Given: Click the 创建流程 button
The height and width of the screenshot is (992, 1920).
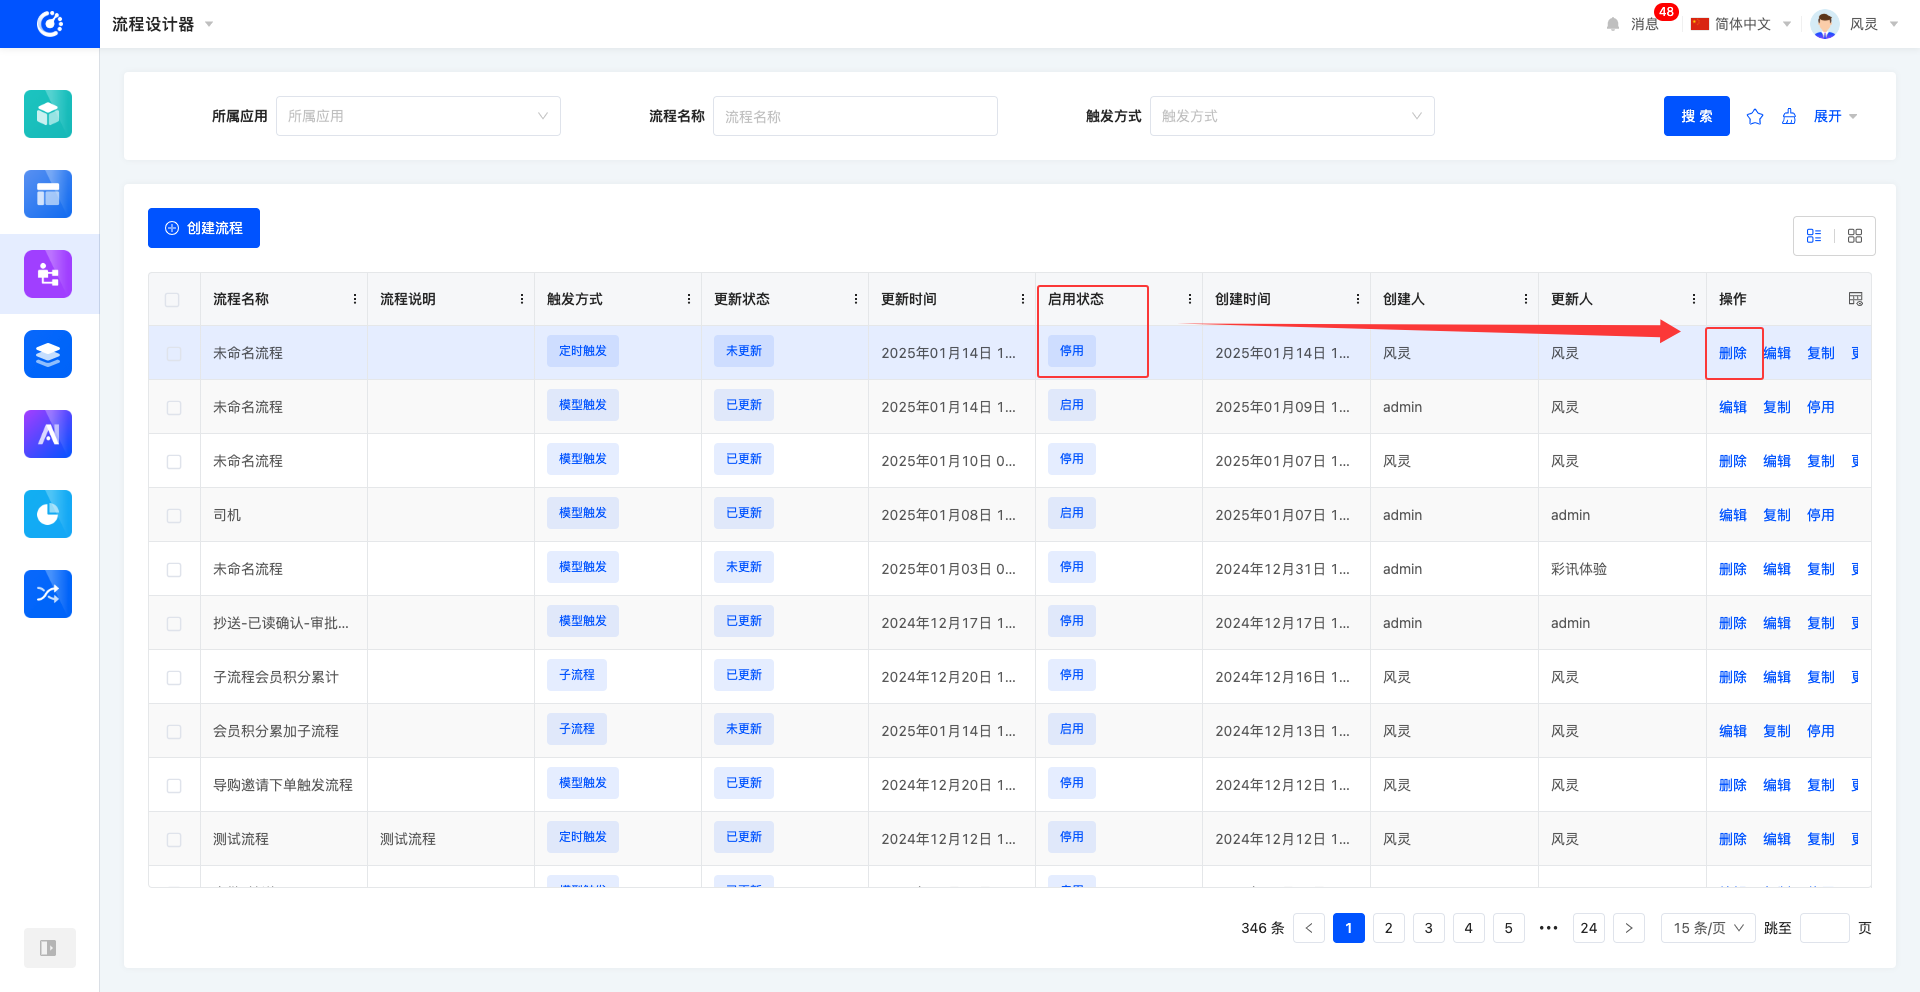Looking at the screenshot, I should (204, 228).
